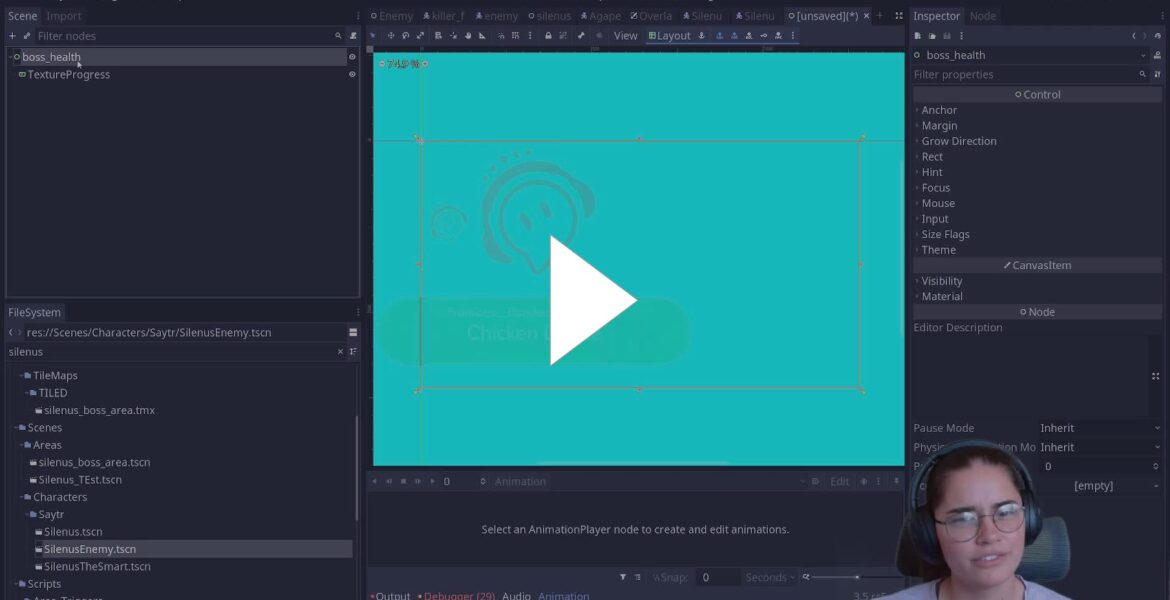Viewport: 1170px width, 600px height.
Task: Open the Pause Mode dropdown
Action: (1098, 428)
